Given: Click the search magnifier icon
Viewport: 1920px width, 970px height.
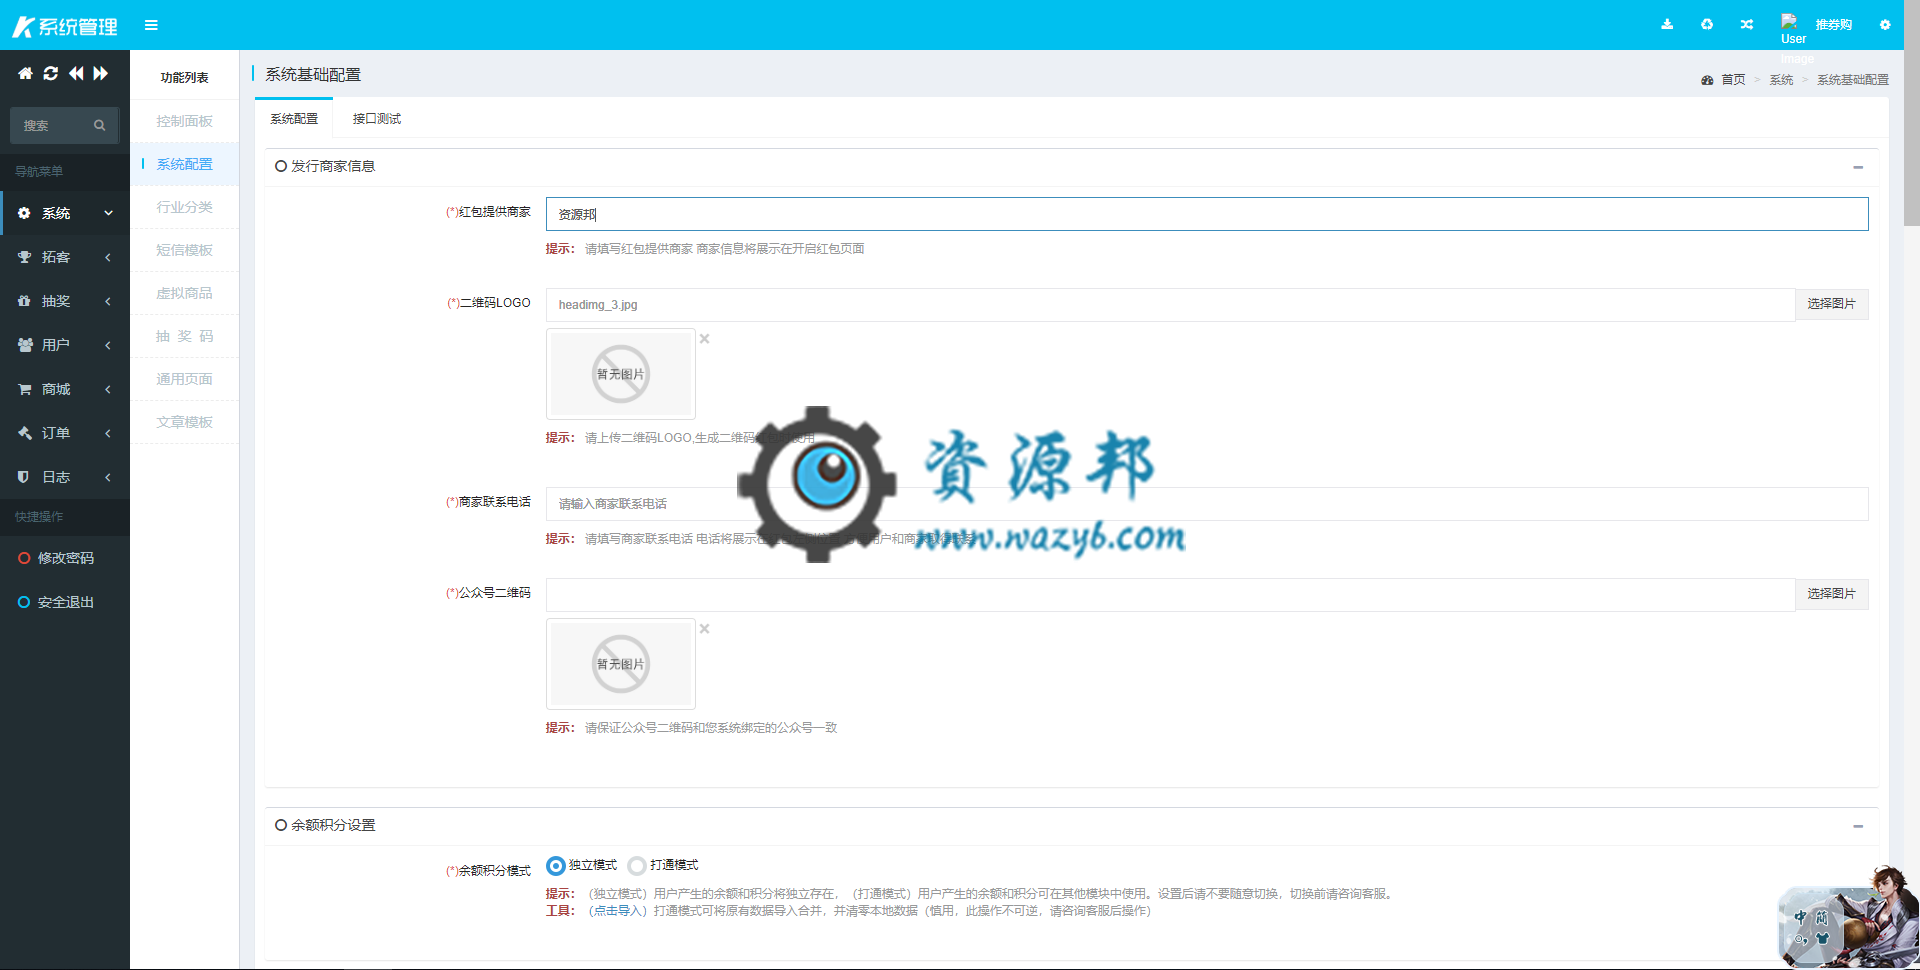Looking at the screenshot, I should [100, 125].
